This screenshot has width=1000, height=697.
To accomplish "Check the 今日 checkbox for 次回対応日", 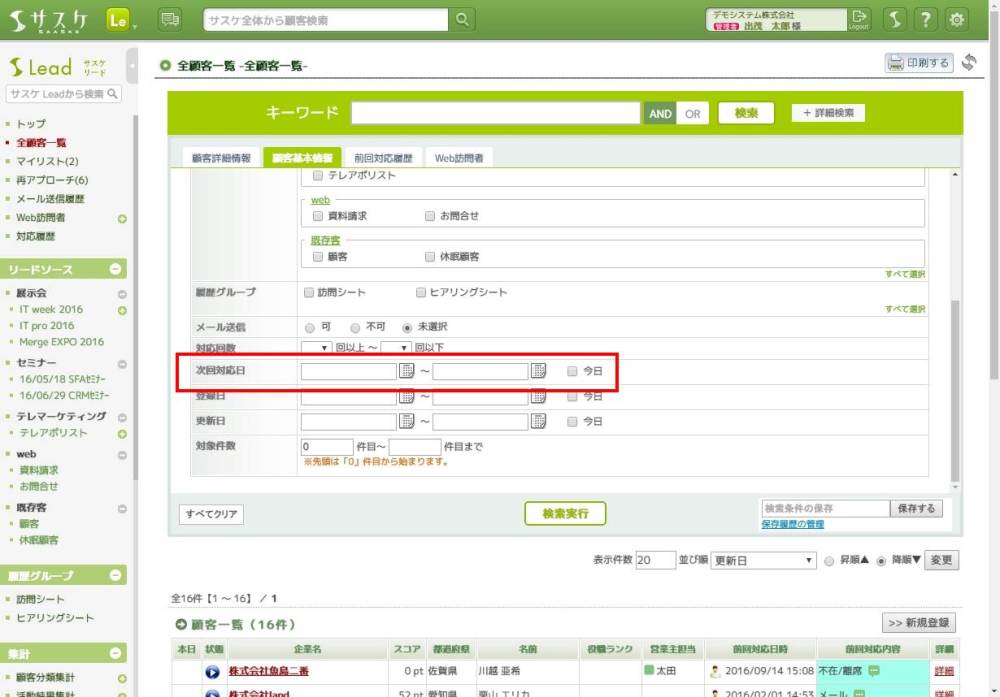I will [572, 371].
